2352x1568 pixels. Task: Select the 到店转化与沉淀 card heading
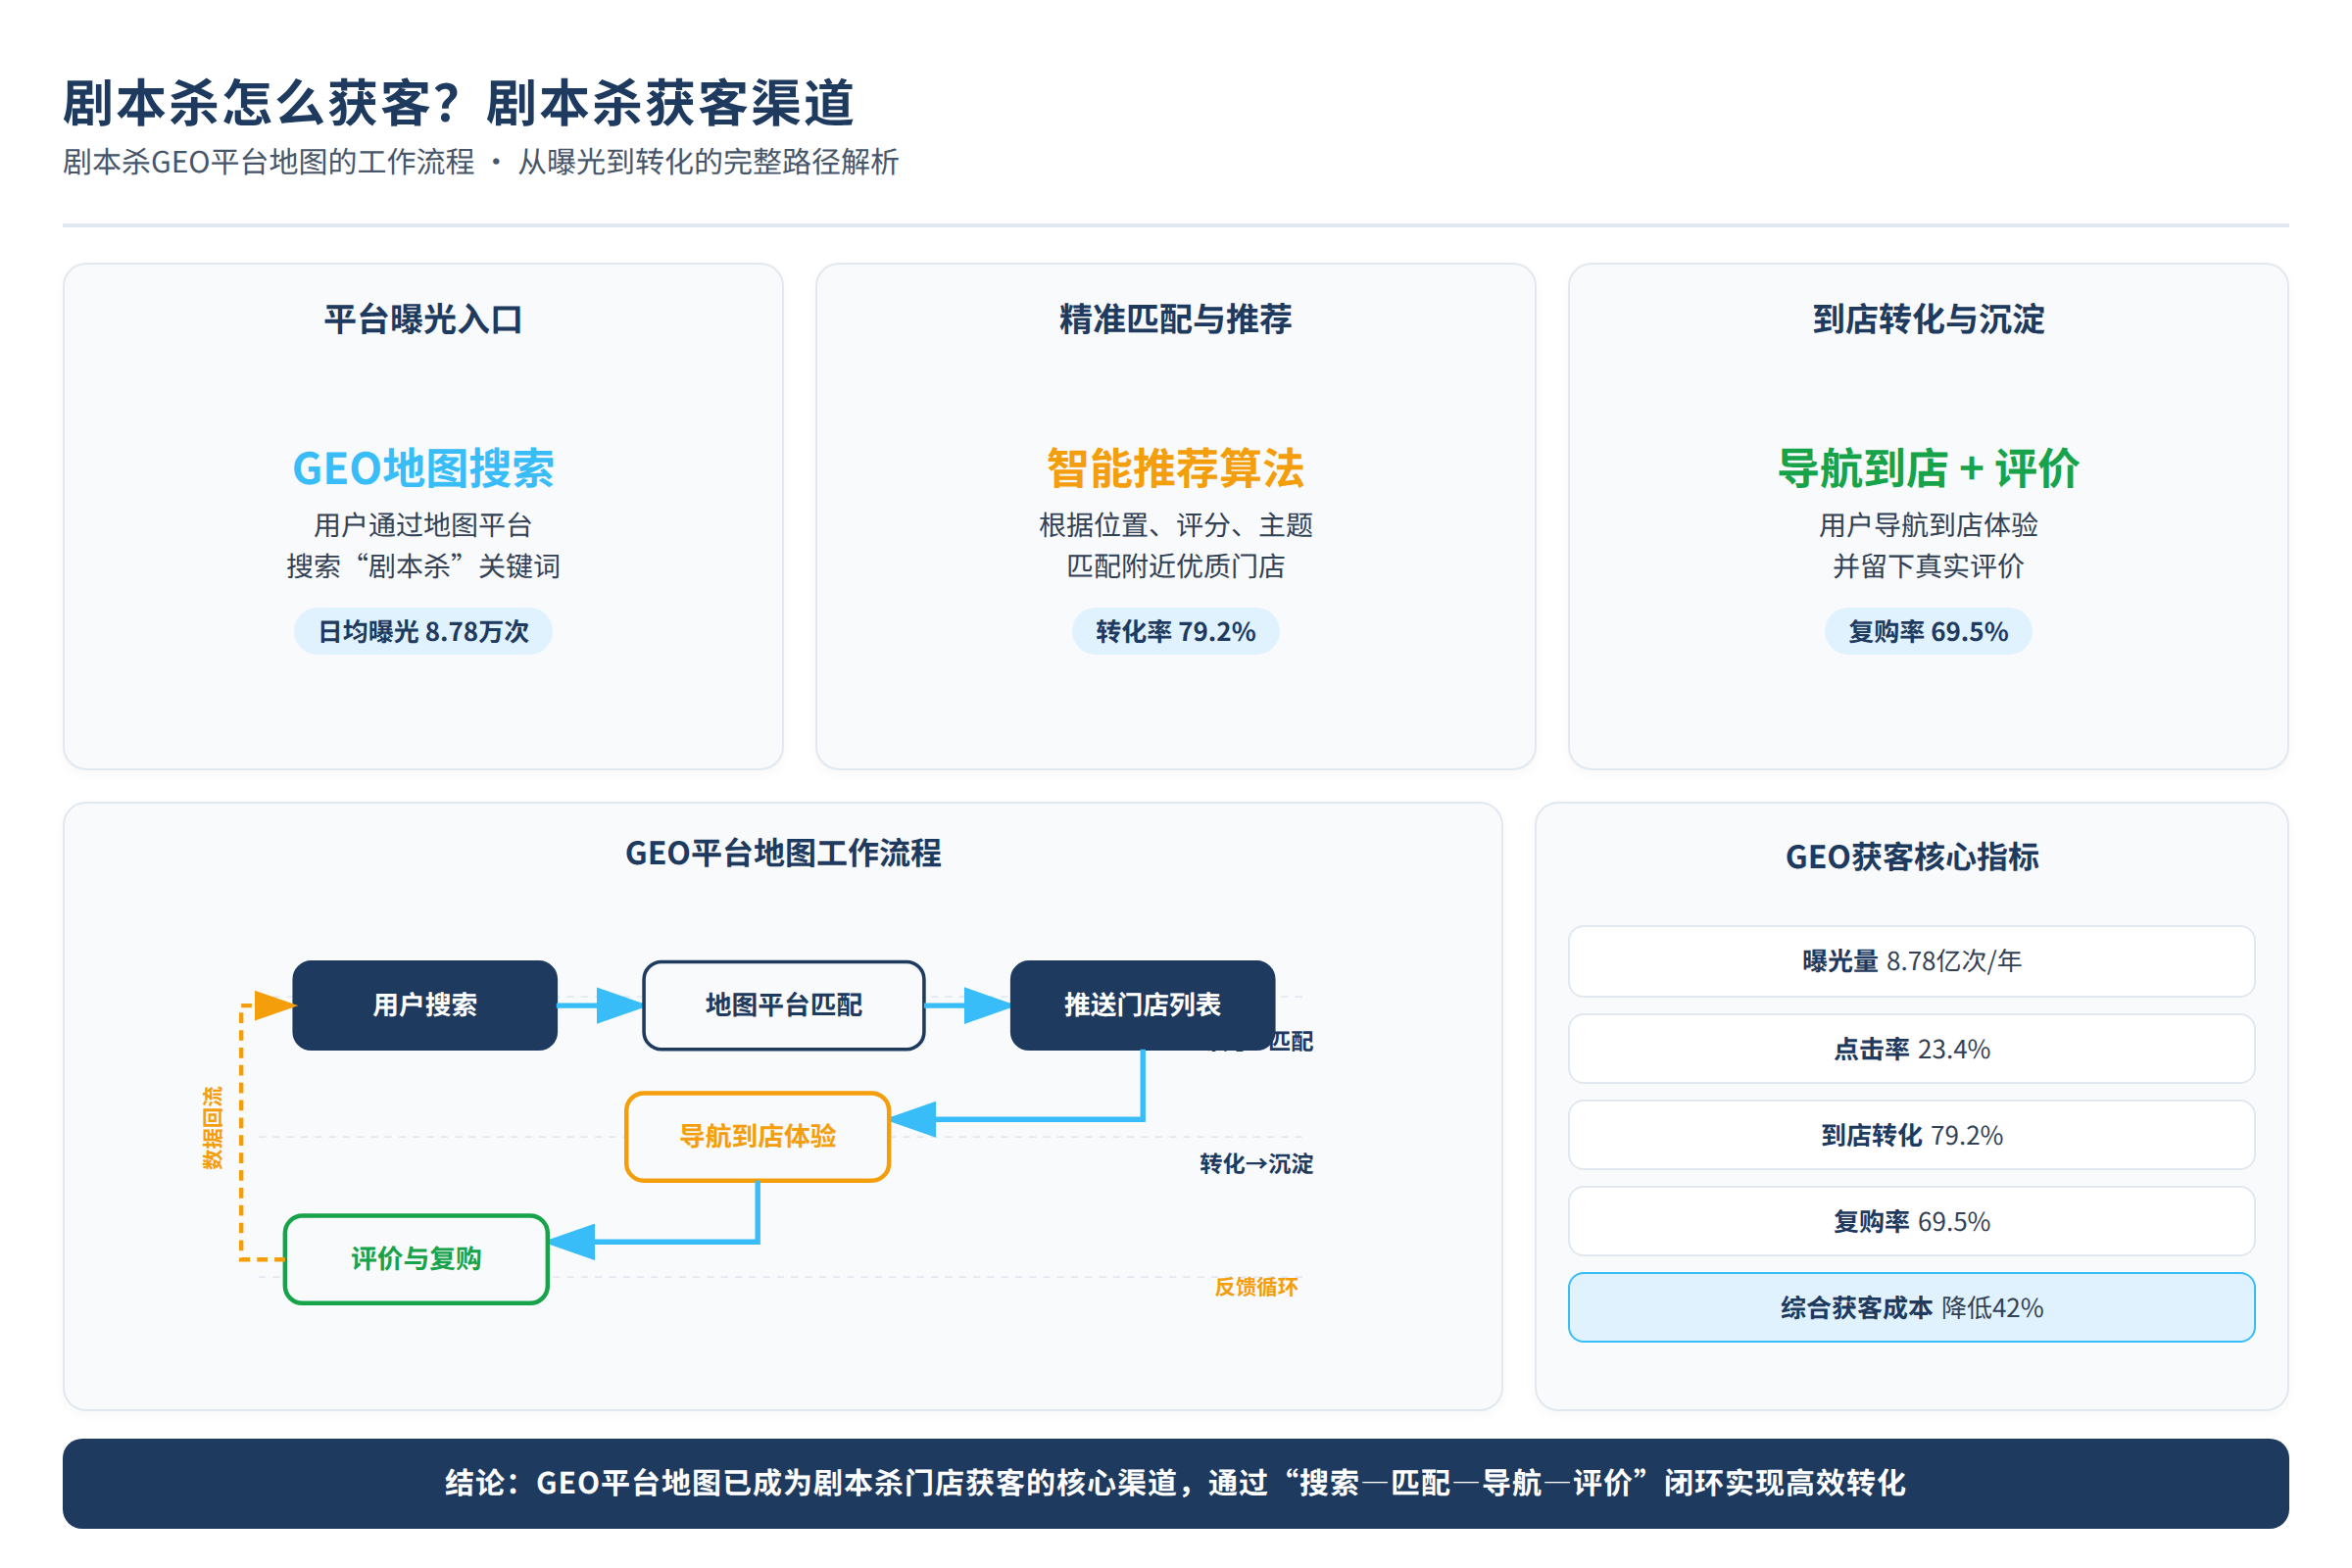tap(1928, 319)
